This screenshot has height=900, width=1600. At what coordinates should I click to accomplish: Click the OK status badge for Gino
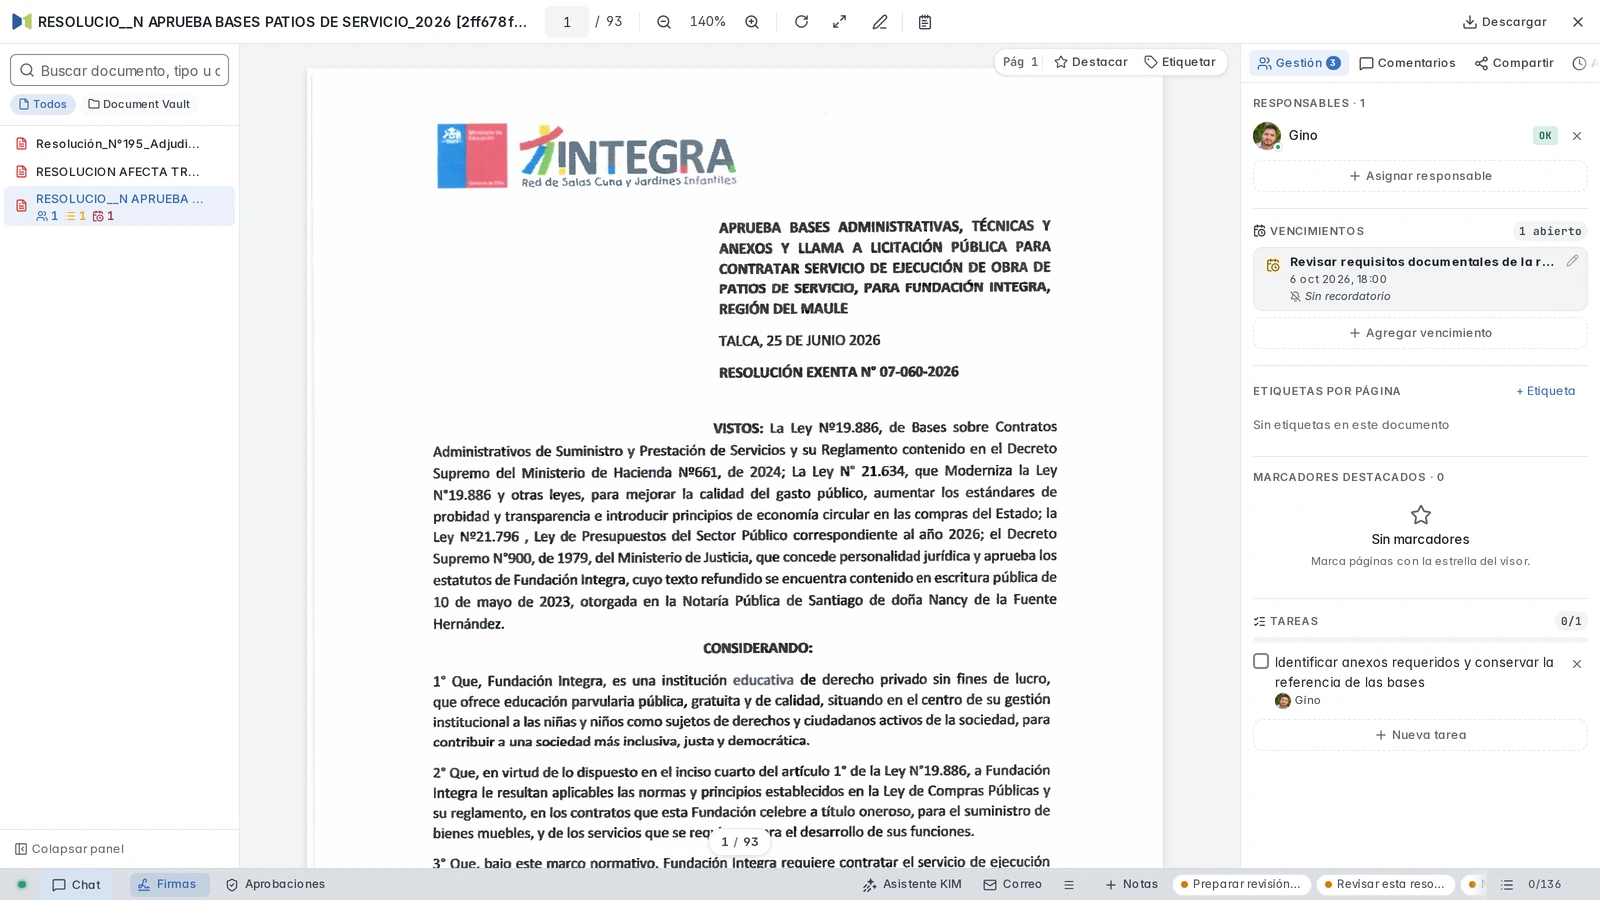click(1545, 136)
